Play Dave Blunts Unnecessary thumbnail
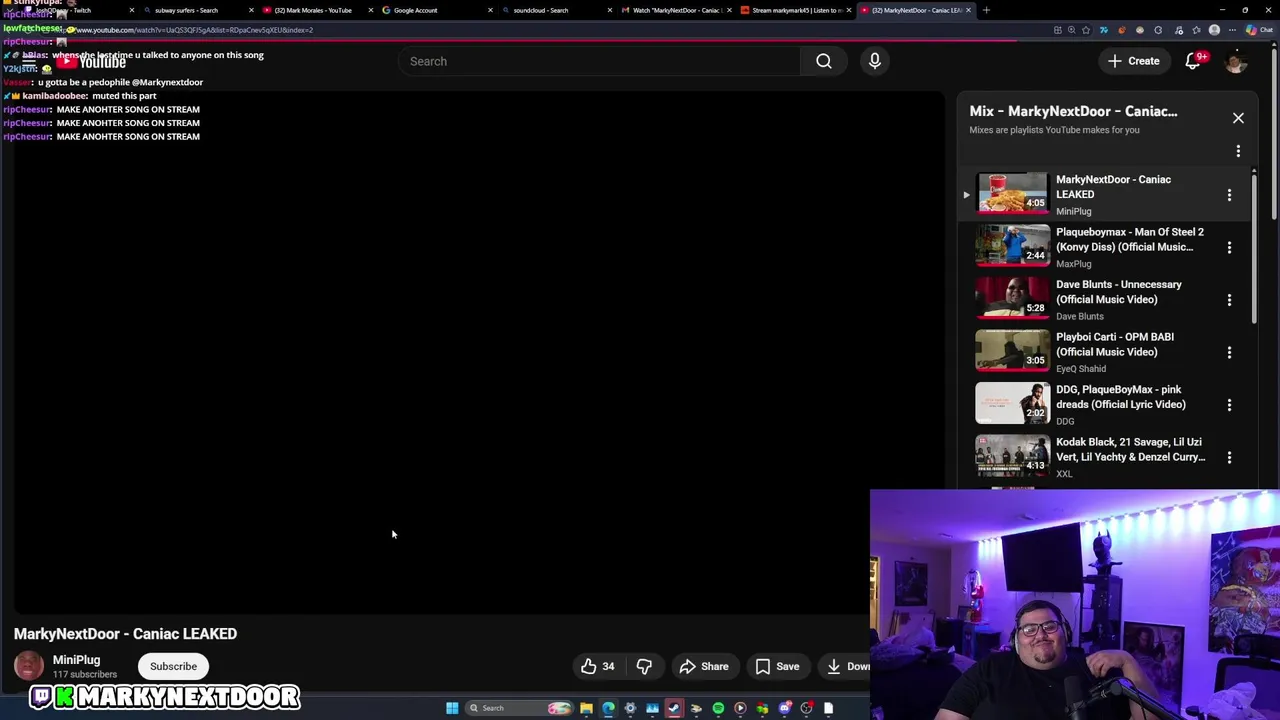Viewport: 1280px width, 720px height. point(1012,298)
